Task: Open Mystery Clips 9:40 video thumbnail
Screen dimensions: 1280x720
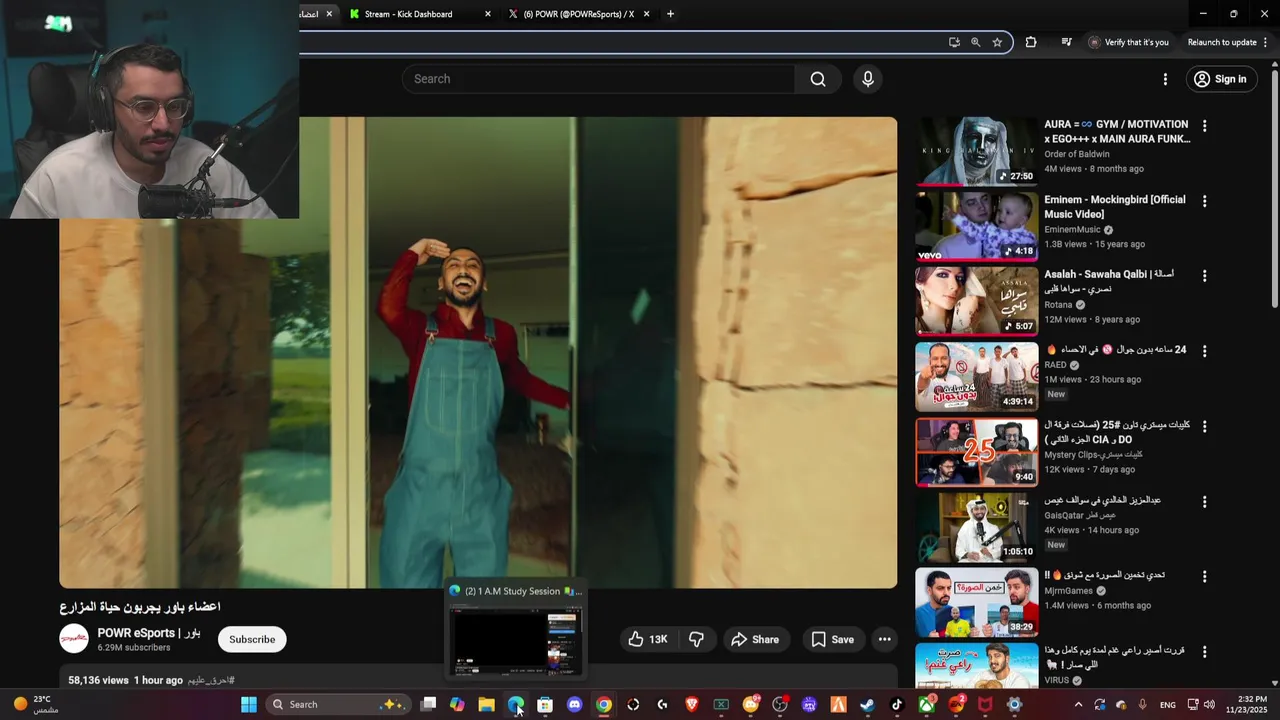Action: pos(977,452)
